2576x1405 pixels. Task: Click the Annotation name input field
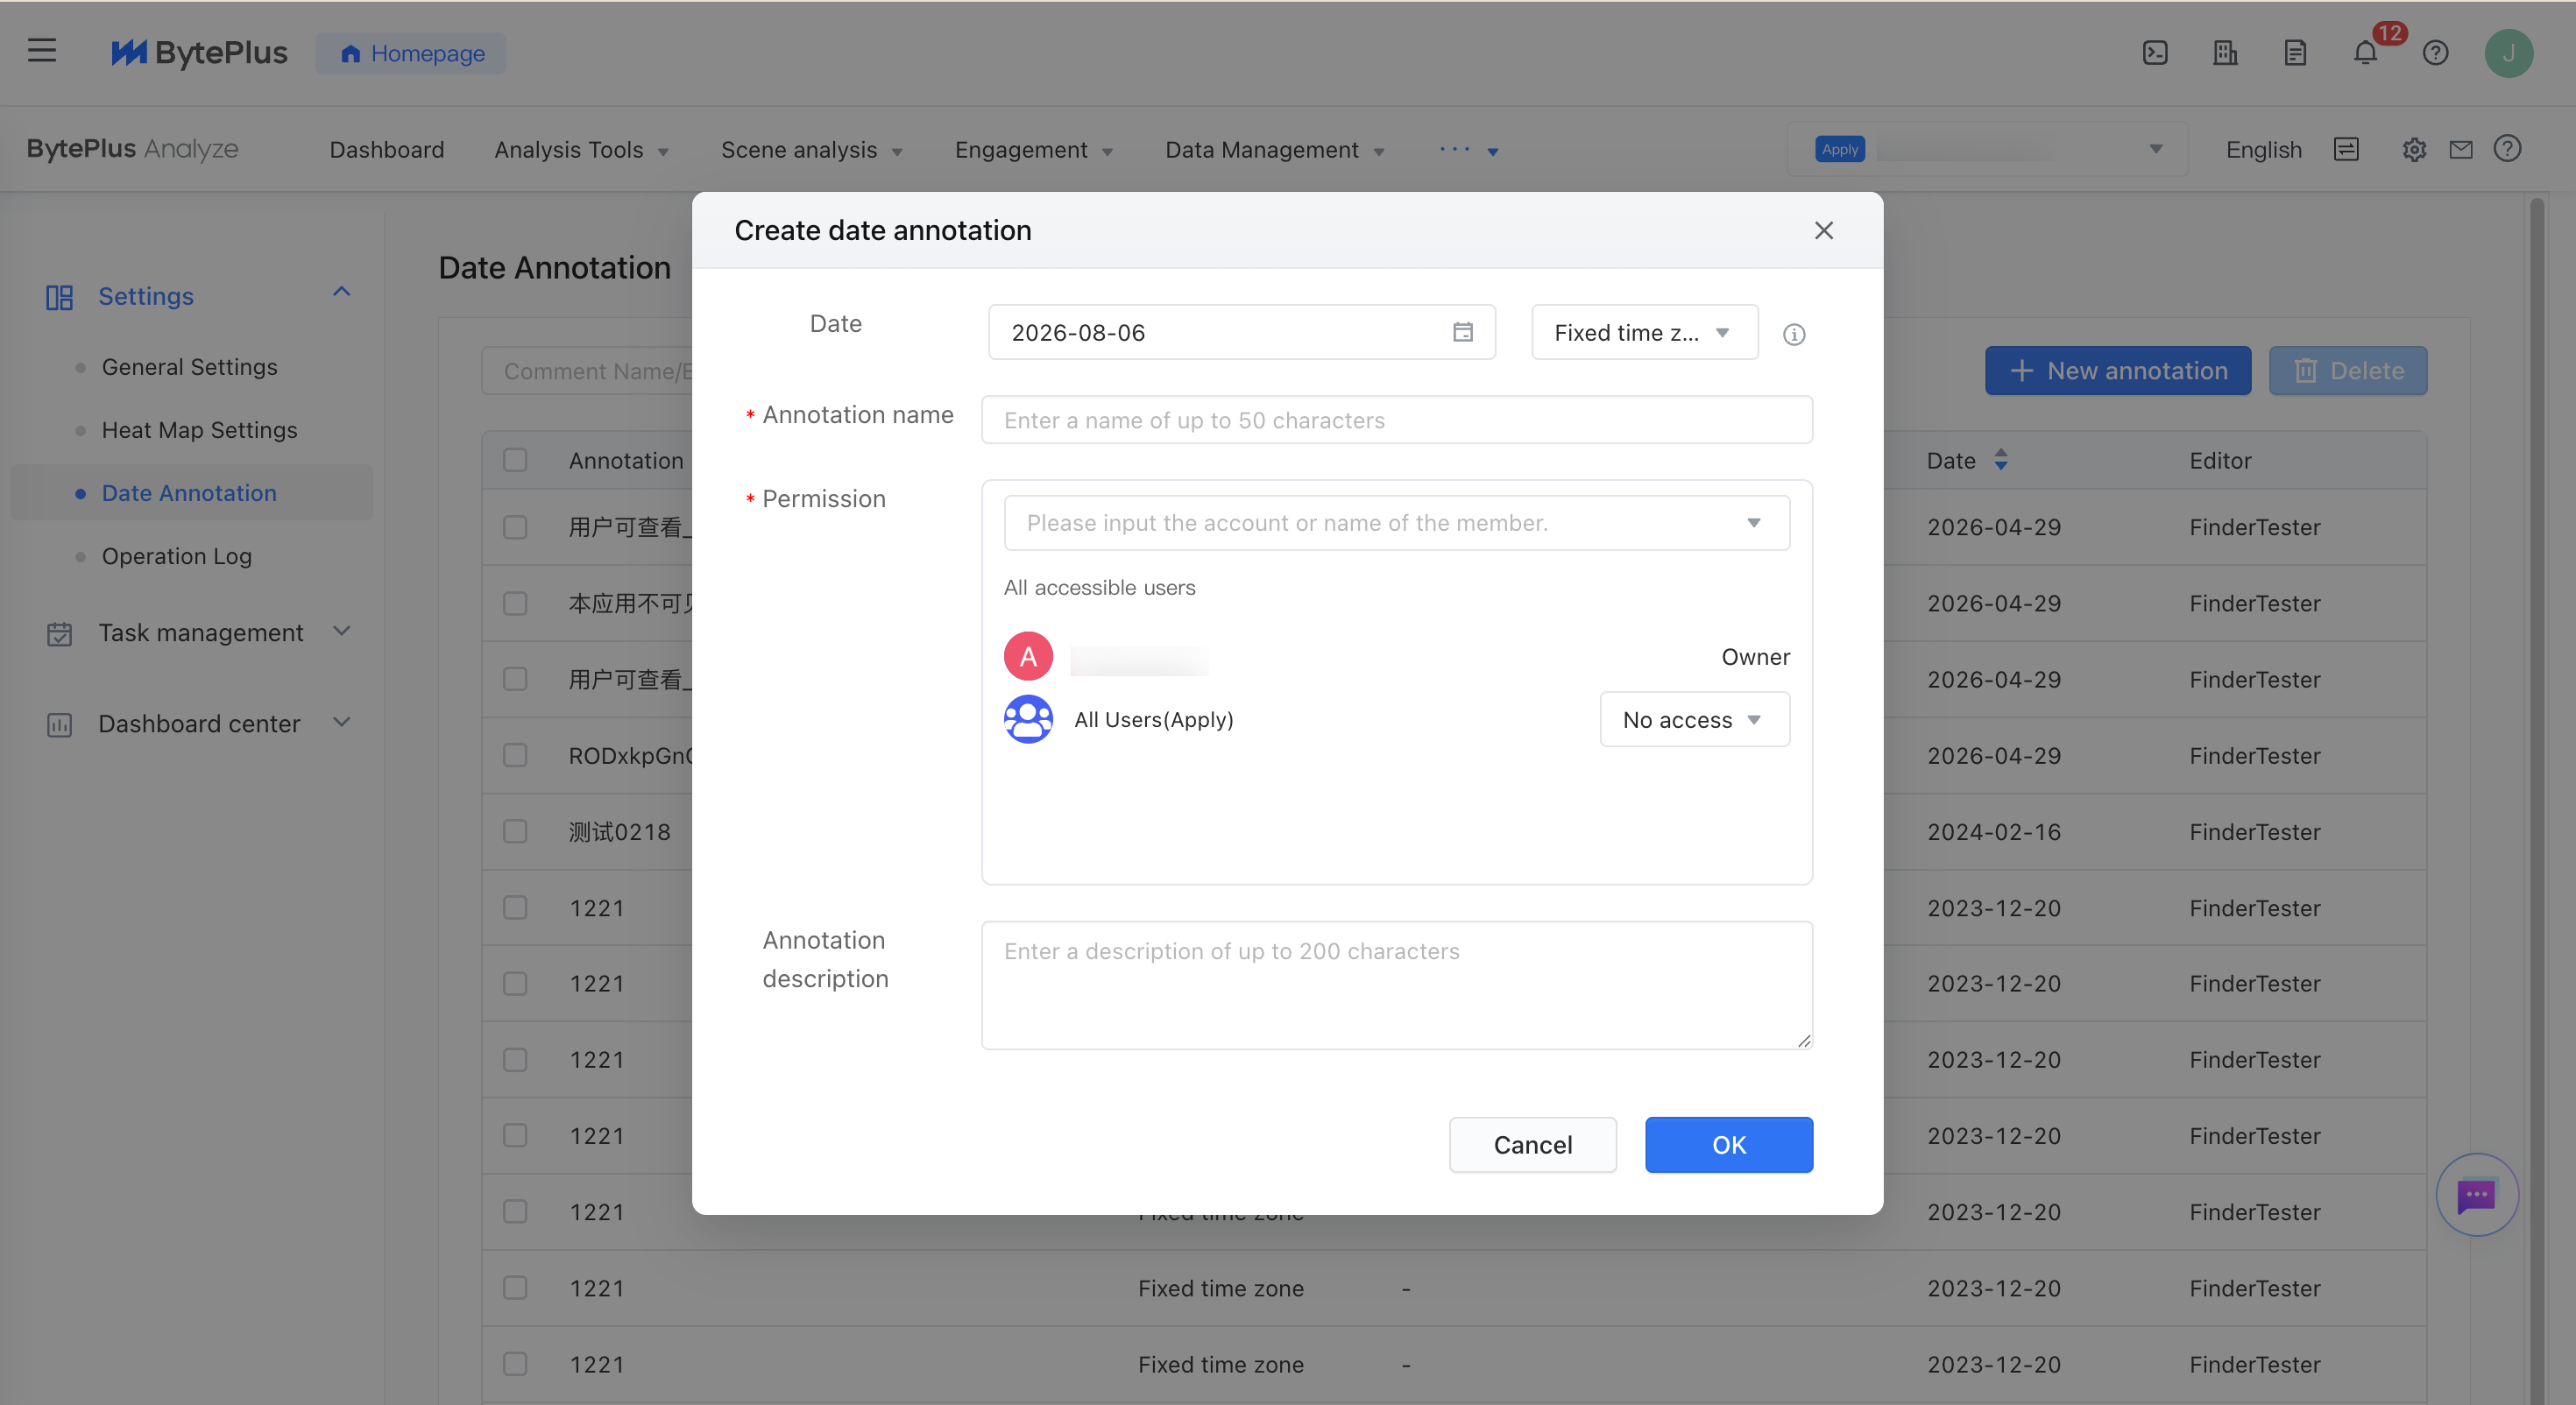pyautogui.click(x=1396, y=420)
